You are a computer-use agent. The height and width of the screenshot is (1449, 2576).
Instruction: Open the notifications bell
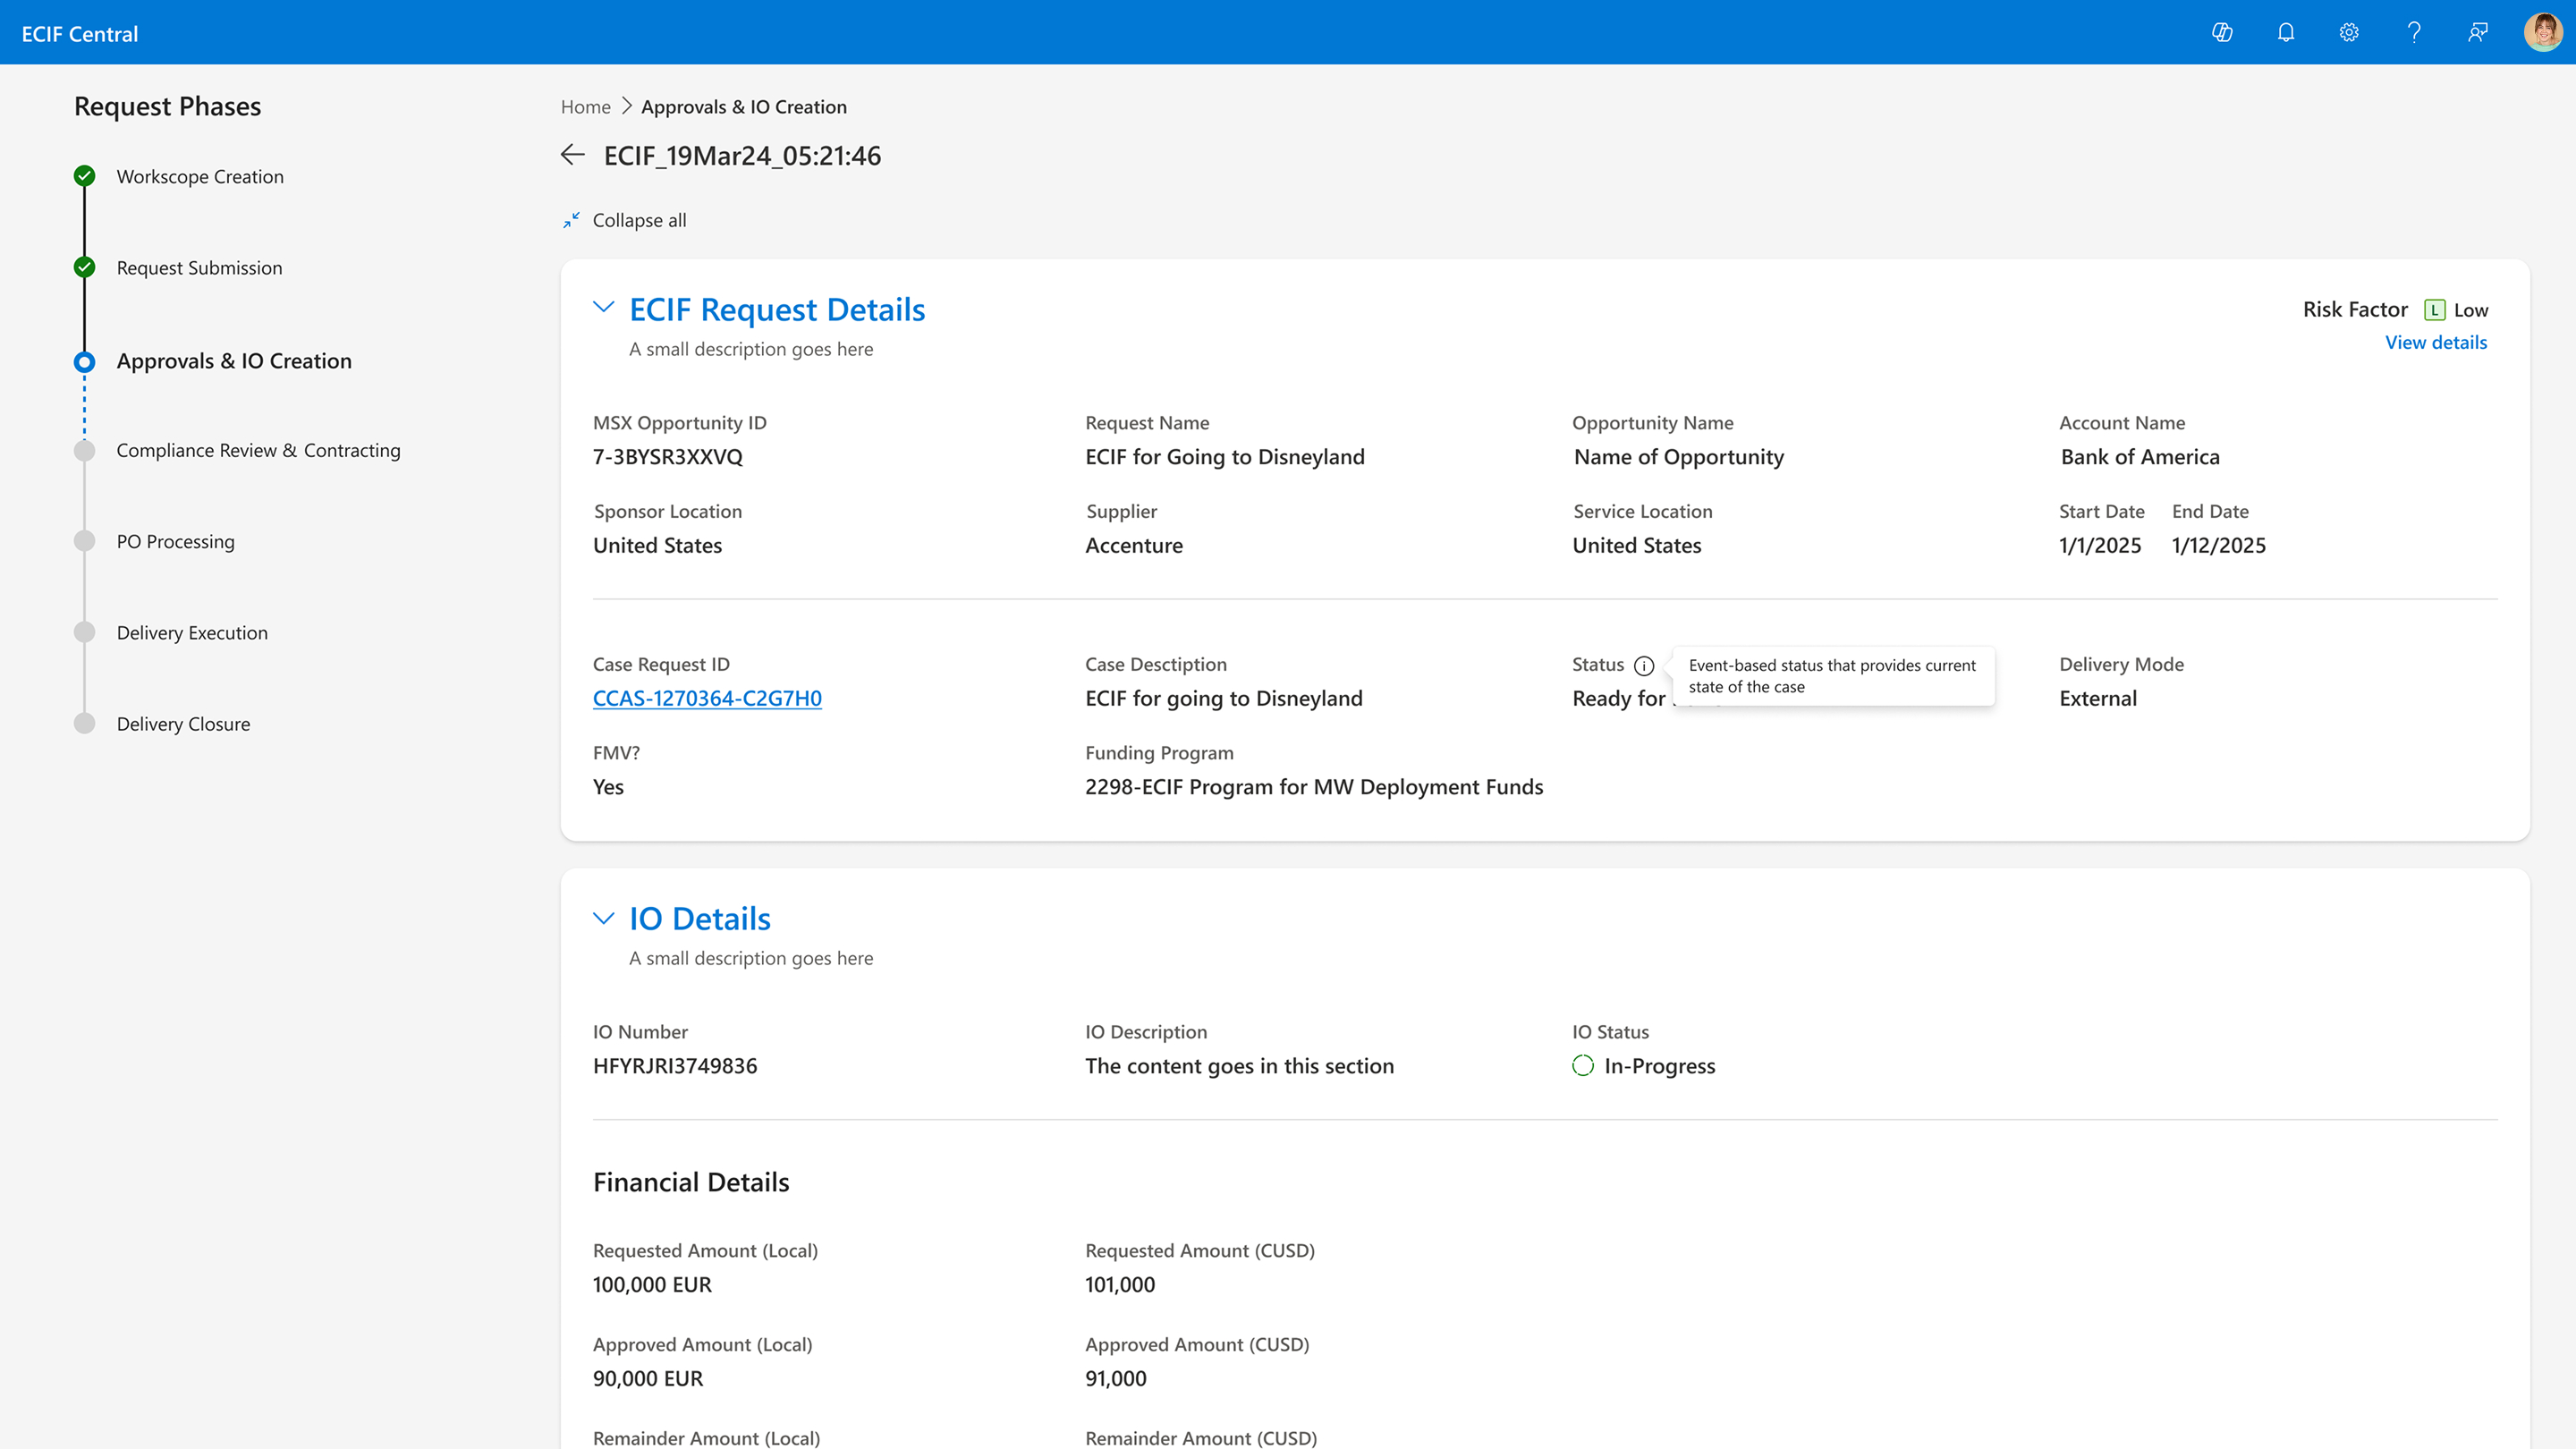pyautogui.click(x=2286, y=32)
